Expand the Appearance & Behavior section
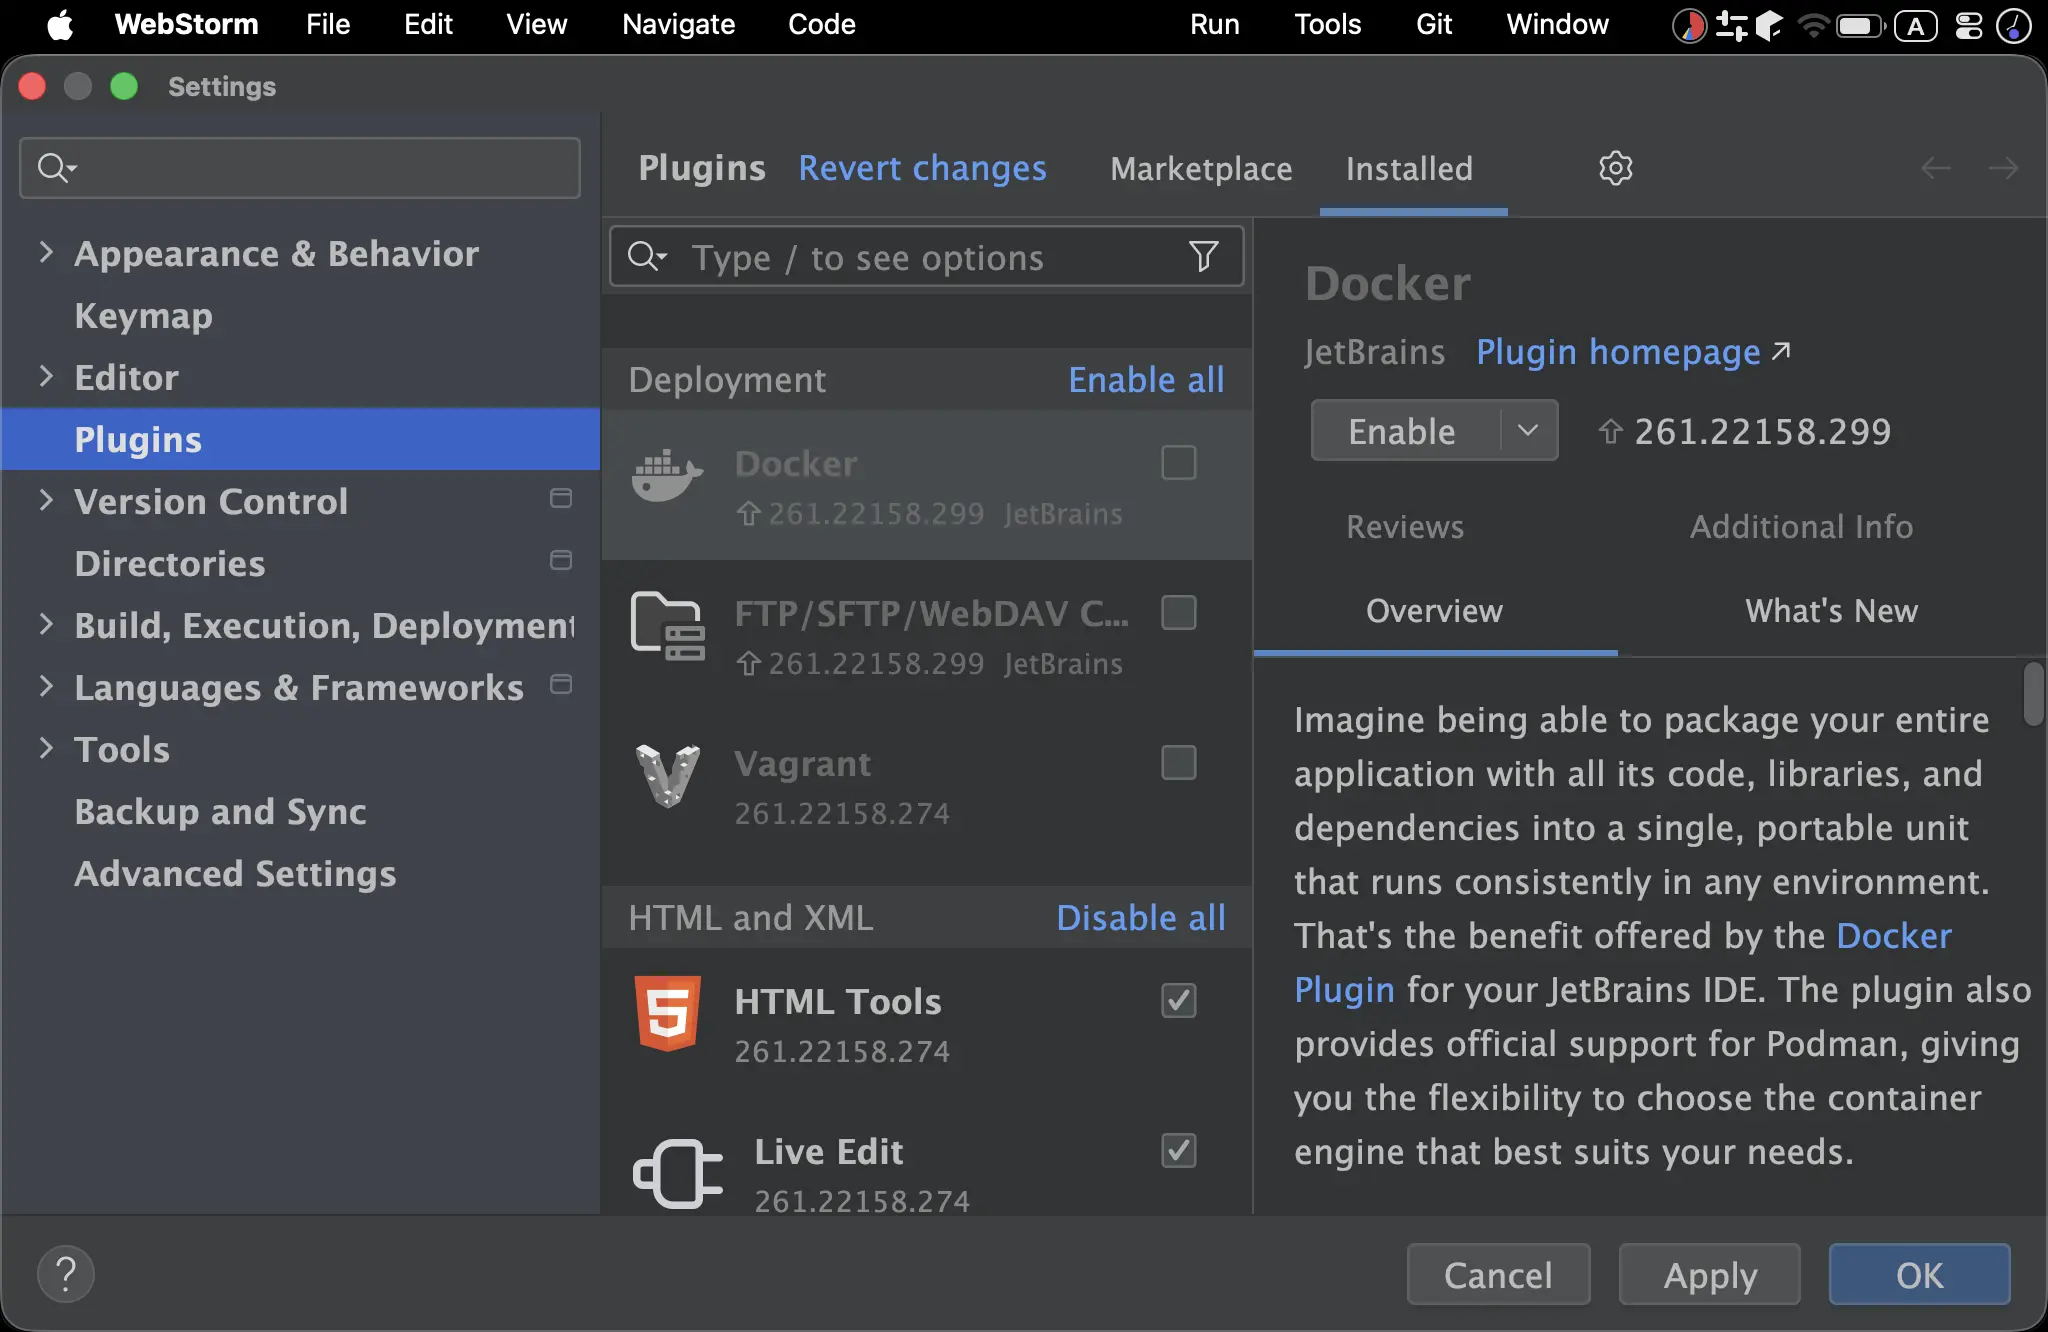Screen dimensions: 2048x1332 pyautogui.click(x=46, y=252)
